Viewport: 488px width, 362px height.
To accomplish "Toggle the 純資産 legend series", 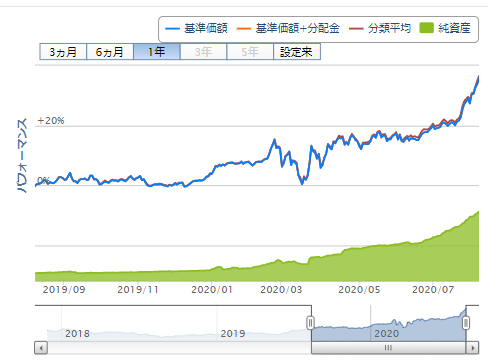I will pyautogui.click(x=445, y=28).
